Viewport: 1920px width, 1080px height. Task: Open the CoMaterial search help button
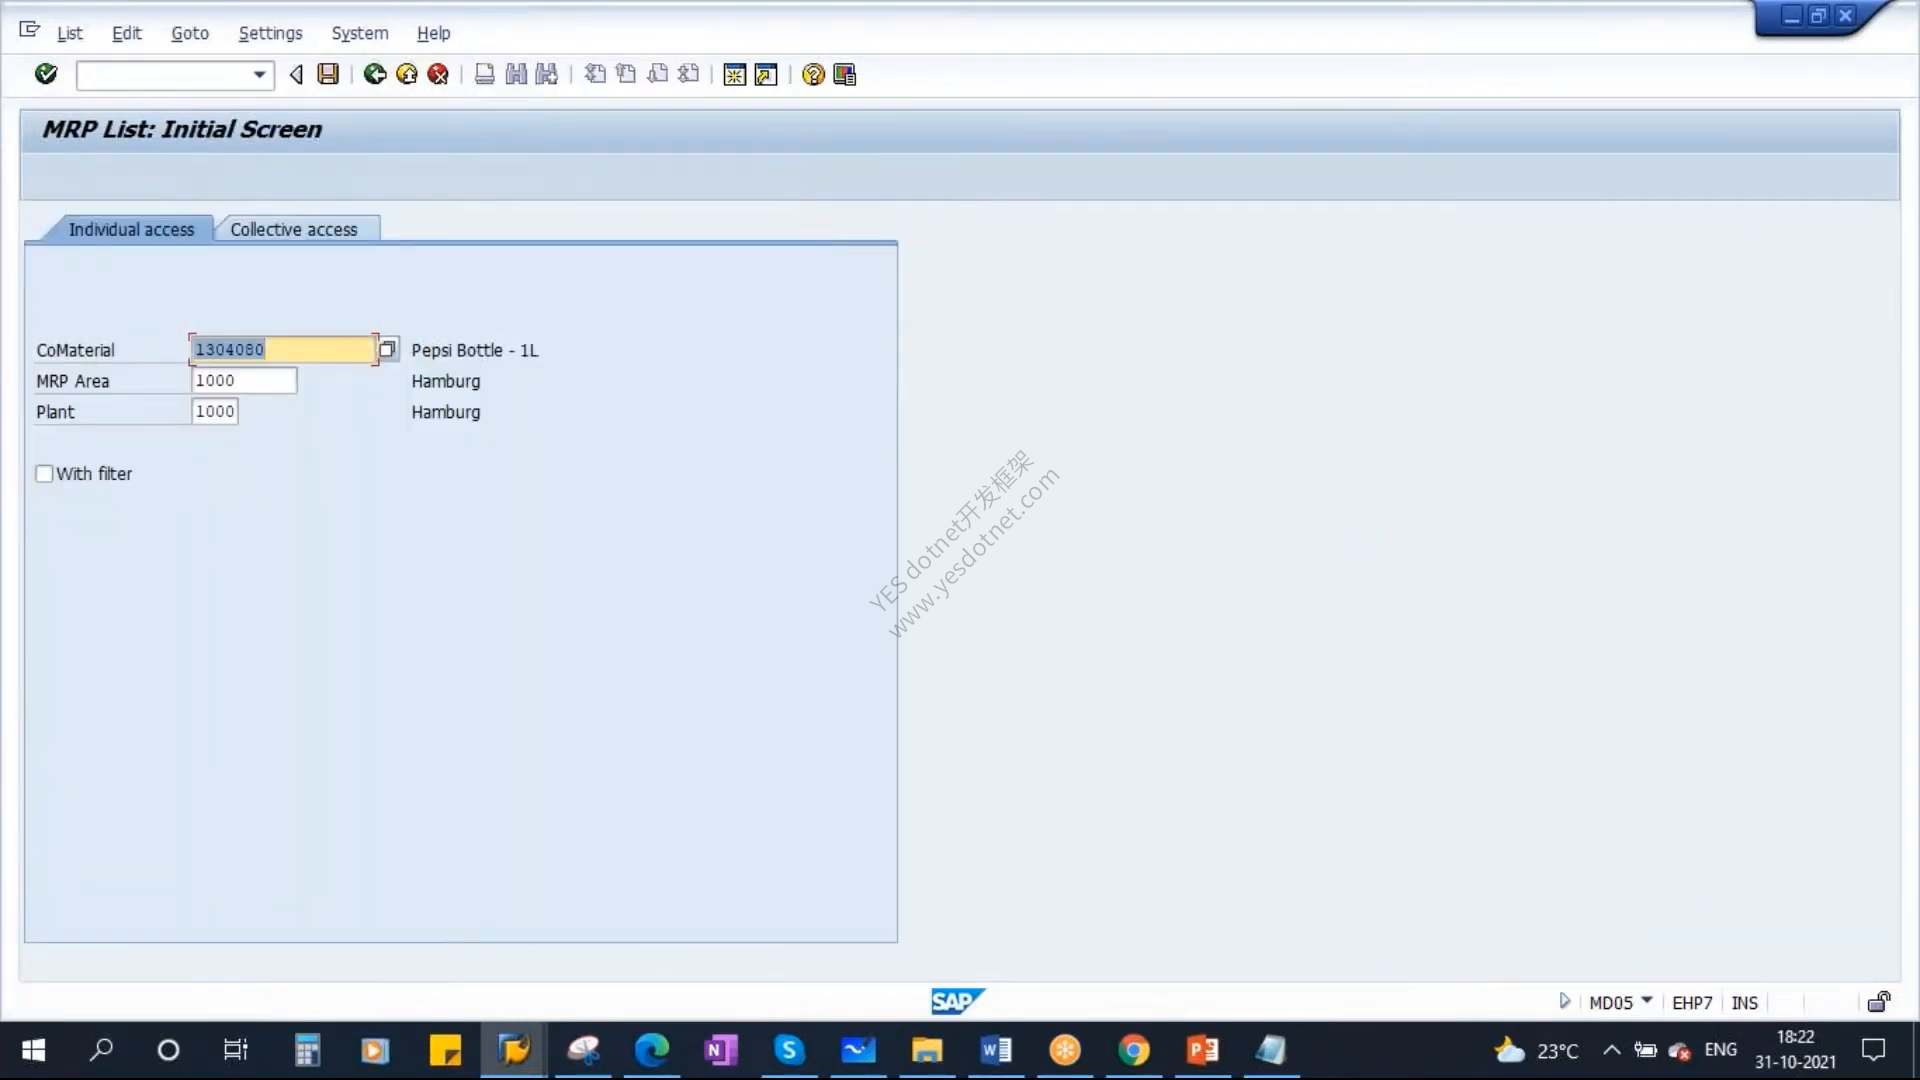[388, 349]
